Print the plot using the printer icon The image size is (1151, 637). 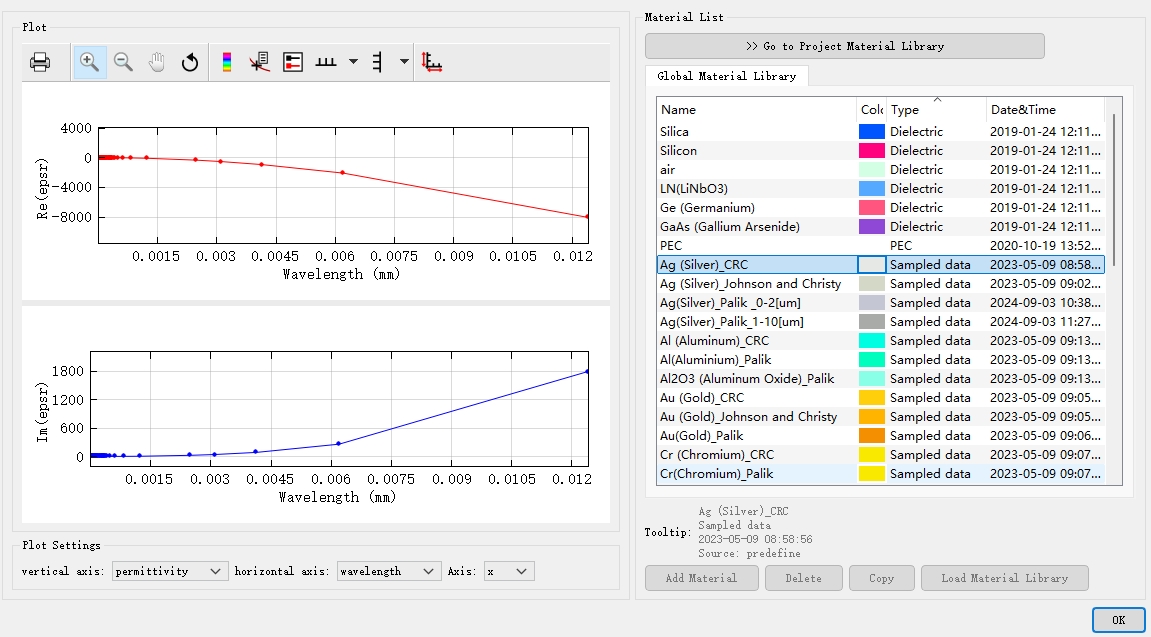(x=40, y=62)
